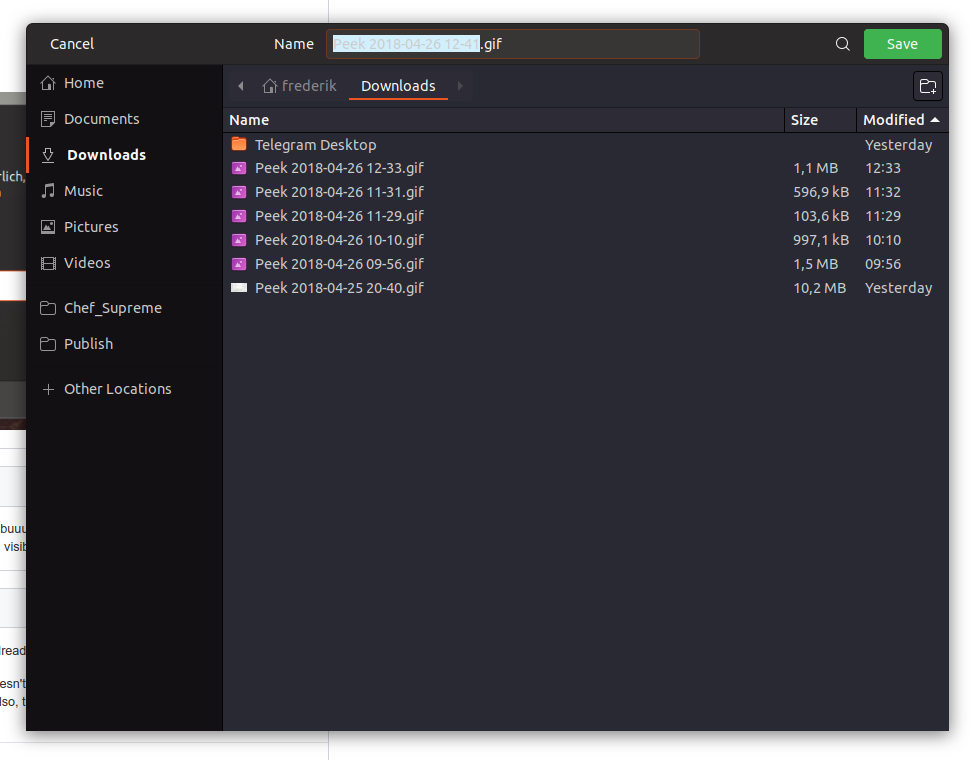Click the 11:32 modified time cell
This screenshot has height=760, width=975.
point(883,192)
